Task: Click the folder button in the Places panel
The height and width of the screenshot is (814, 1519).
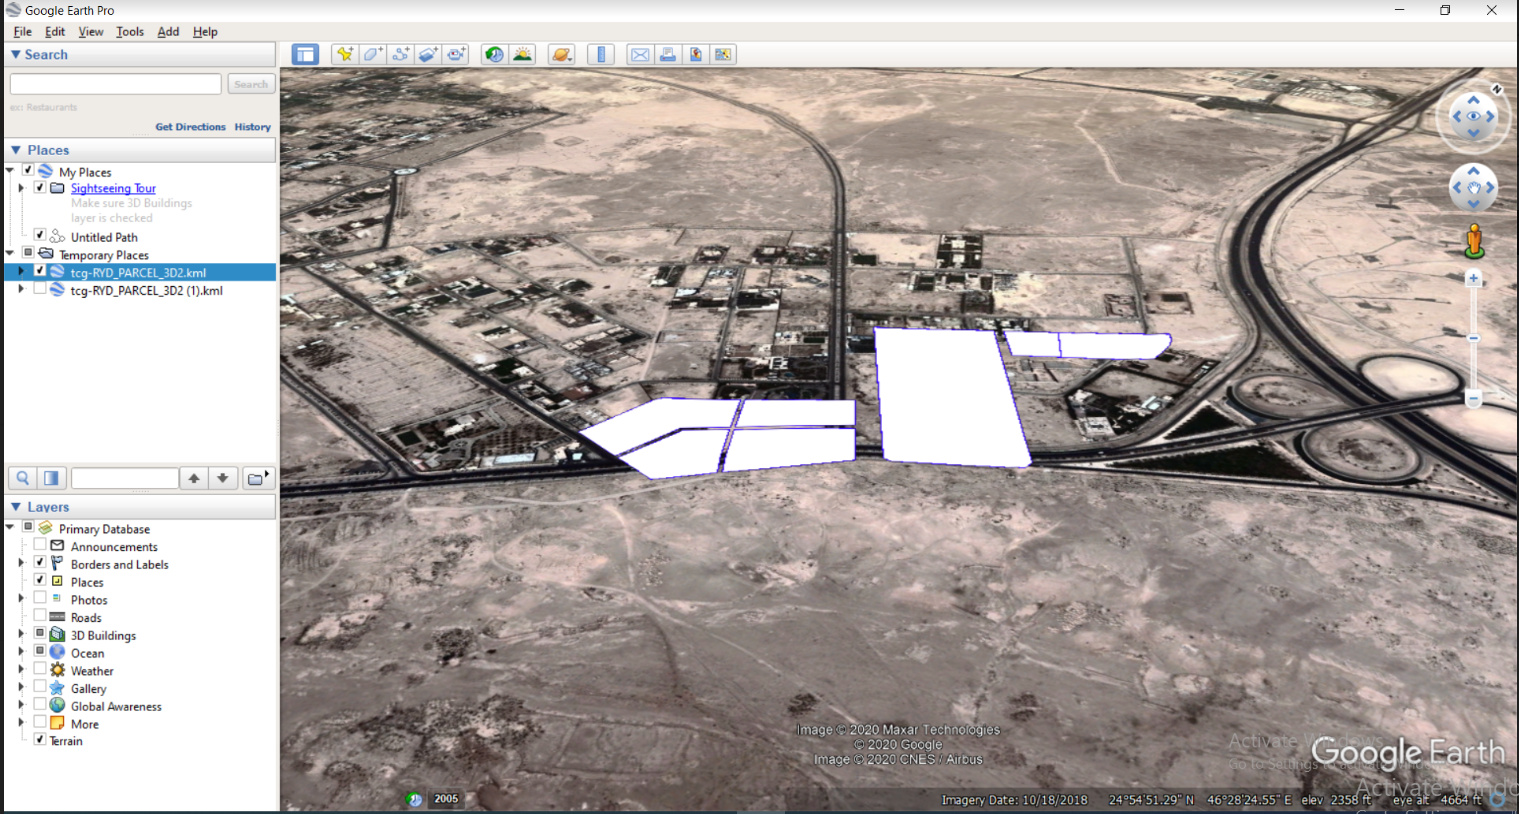Action: (258, 478)
